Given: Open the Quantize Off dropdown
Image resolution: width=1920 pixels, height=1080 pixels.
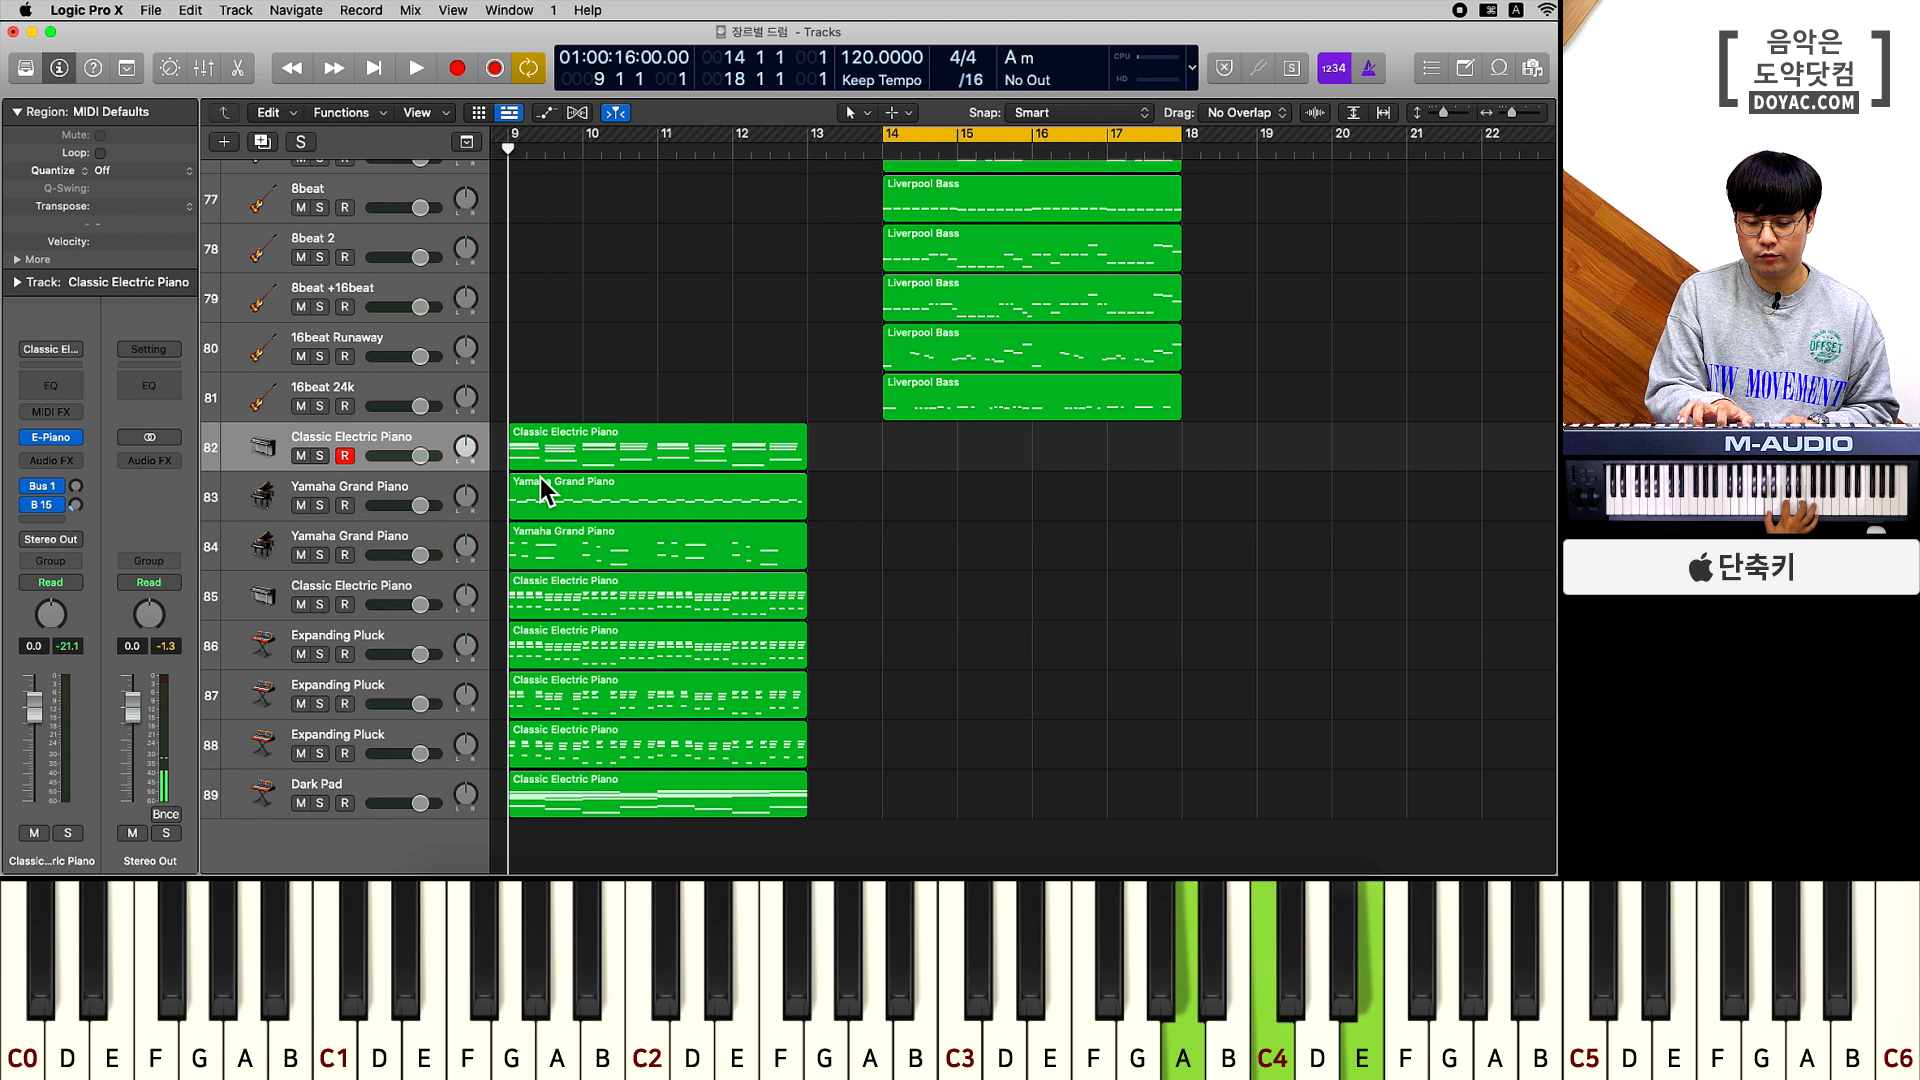Looking at the screenshot, I should (143, 171).
